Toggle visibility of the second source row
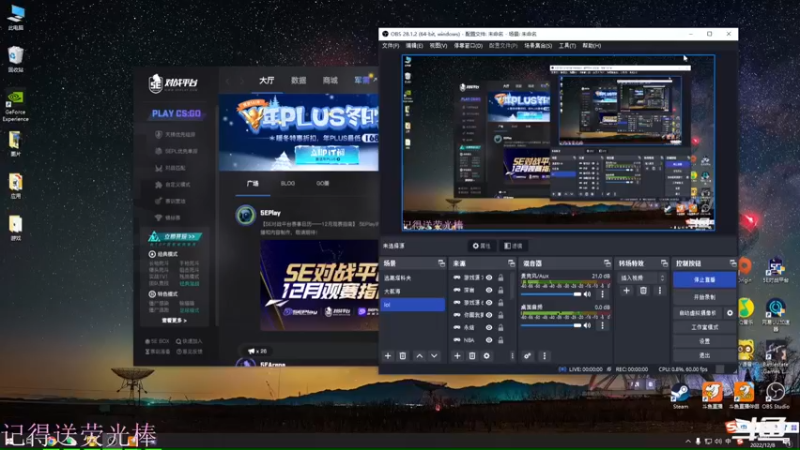The height and width of the screenshot is (450, 800). tap(489, 290)
